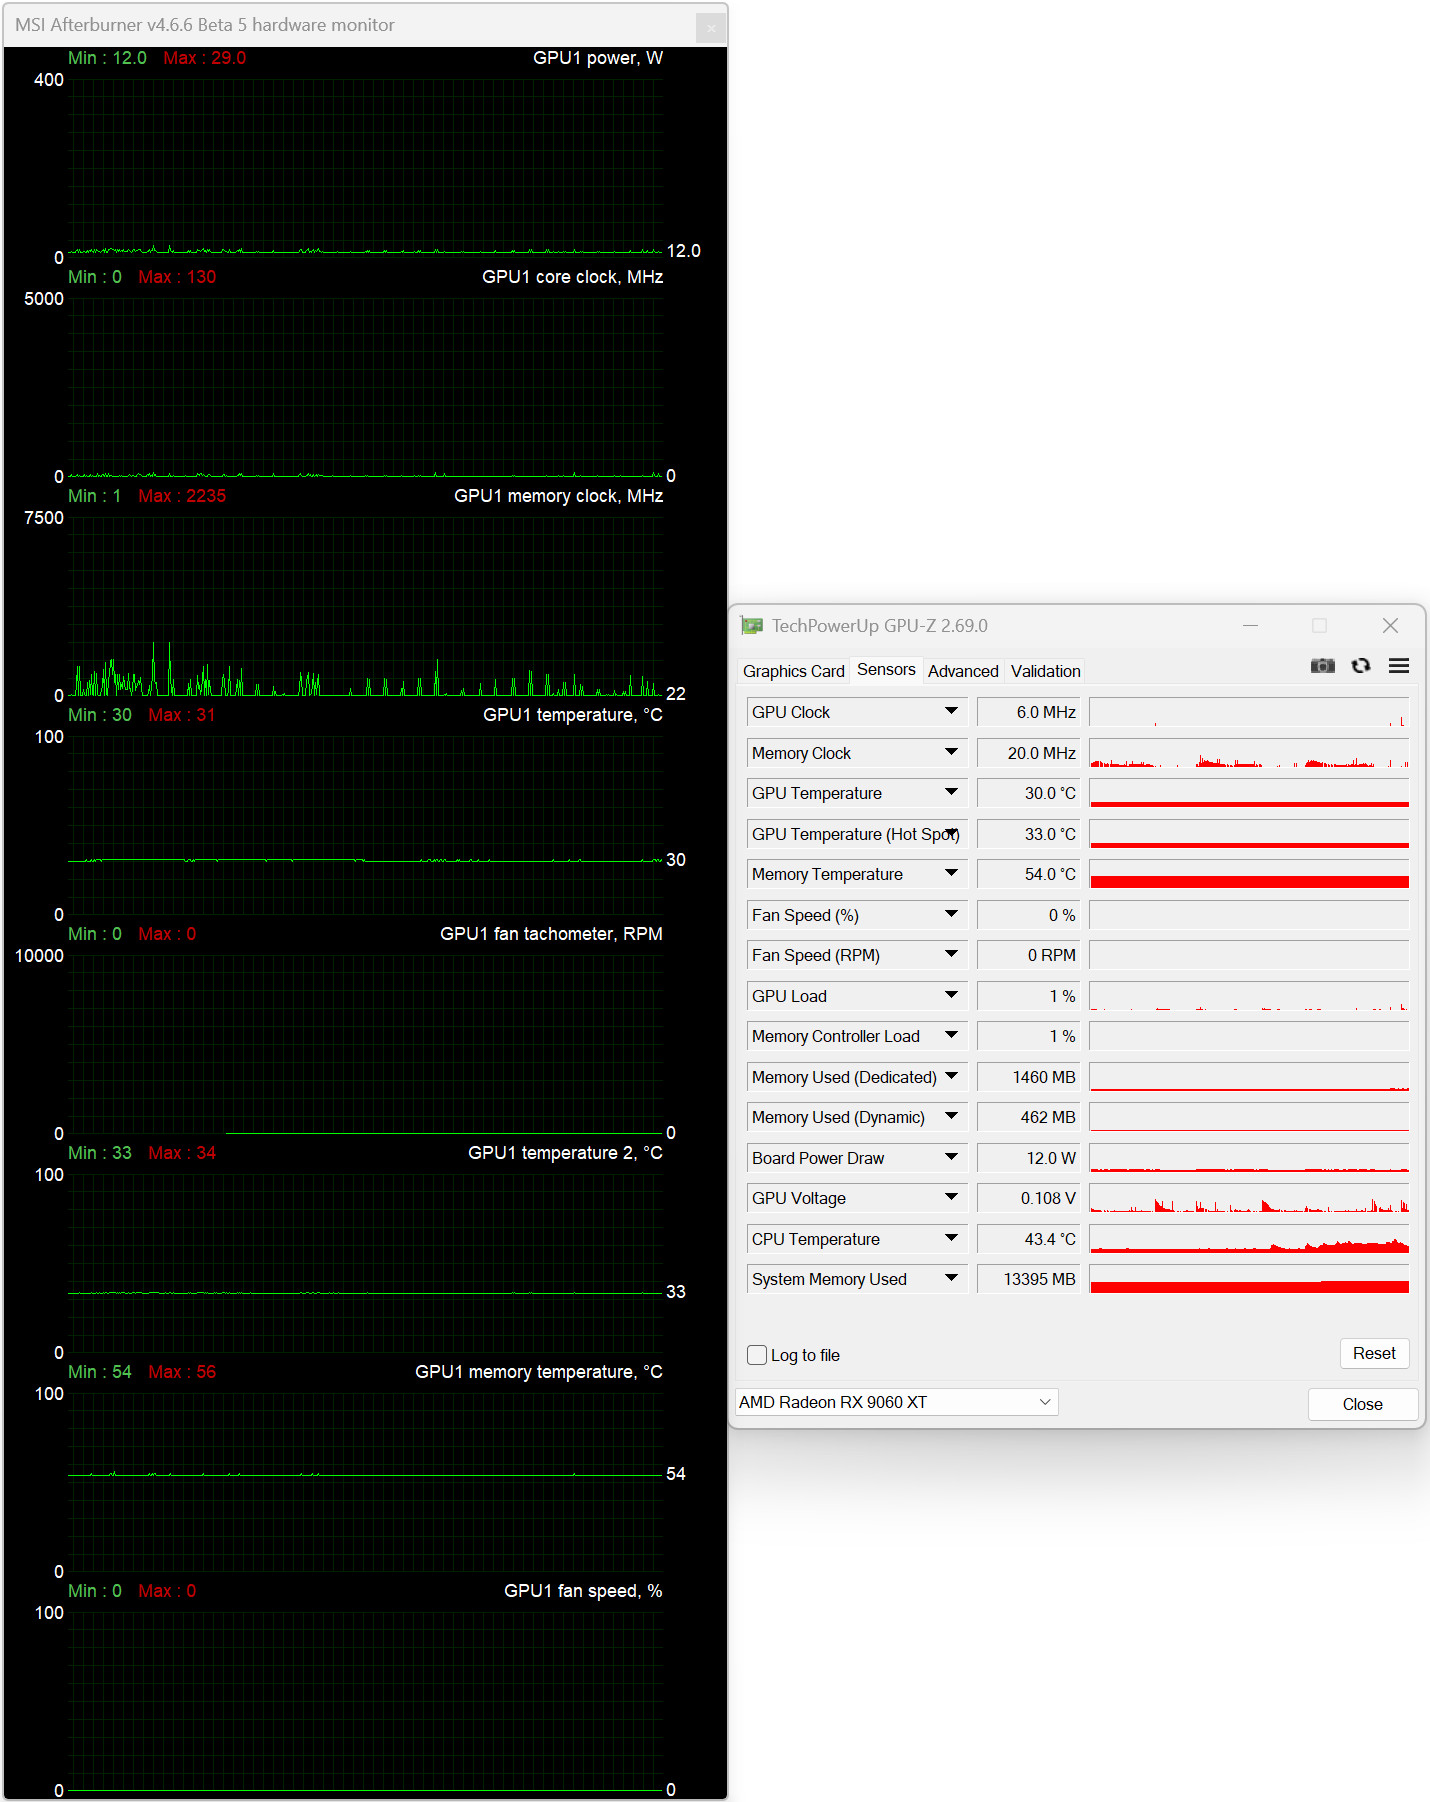
Task: Open the AMD Radeon RX 9060 XT selector
Action: point(896,1402)
